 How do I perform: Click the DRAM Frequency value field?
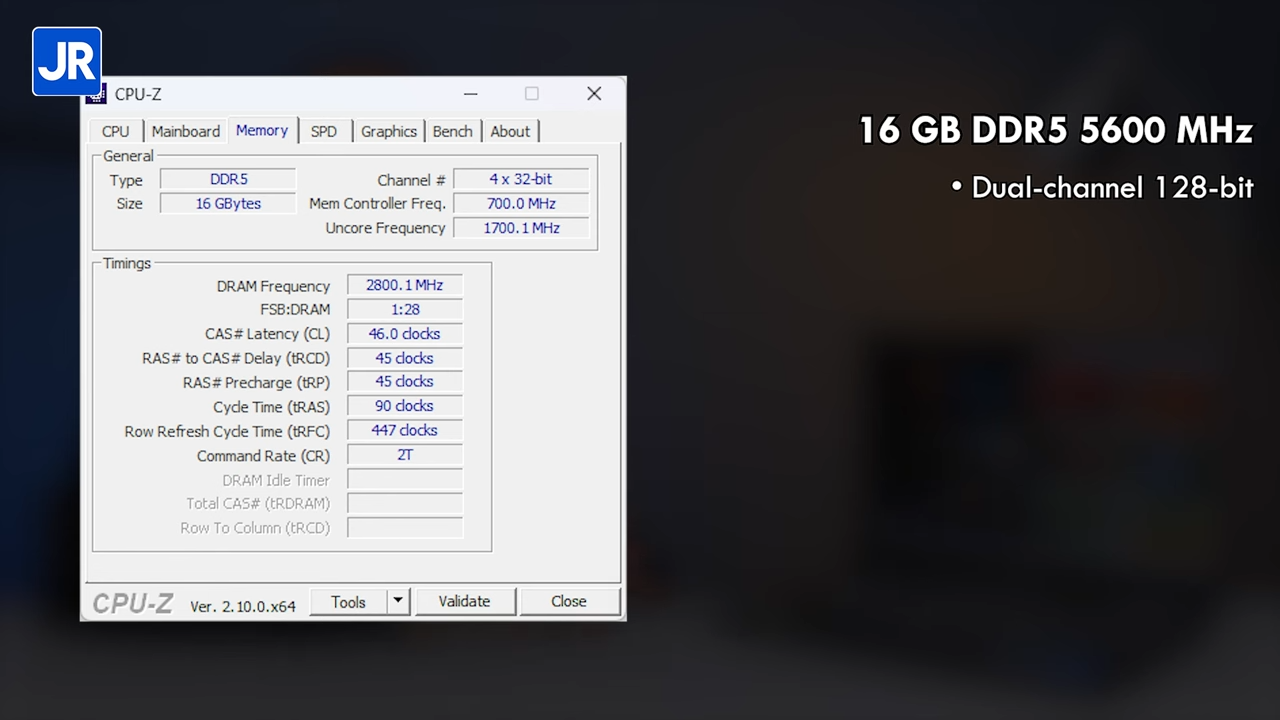coord(404,285)
